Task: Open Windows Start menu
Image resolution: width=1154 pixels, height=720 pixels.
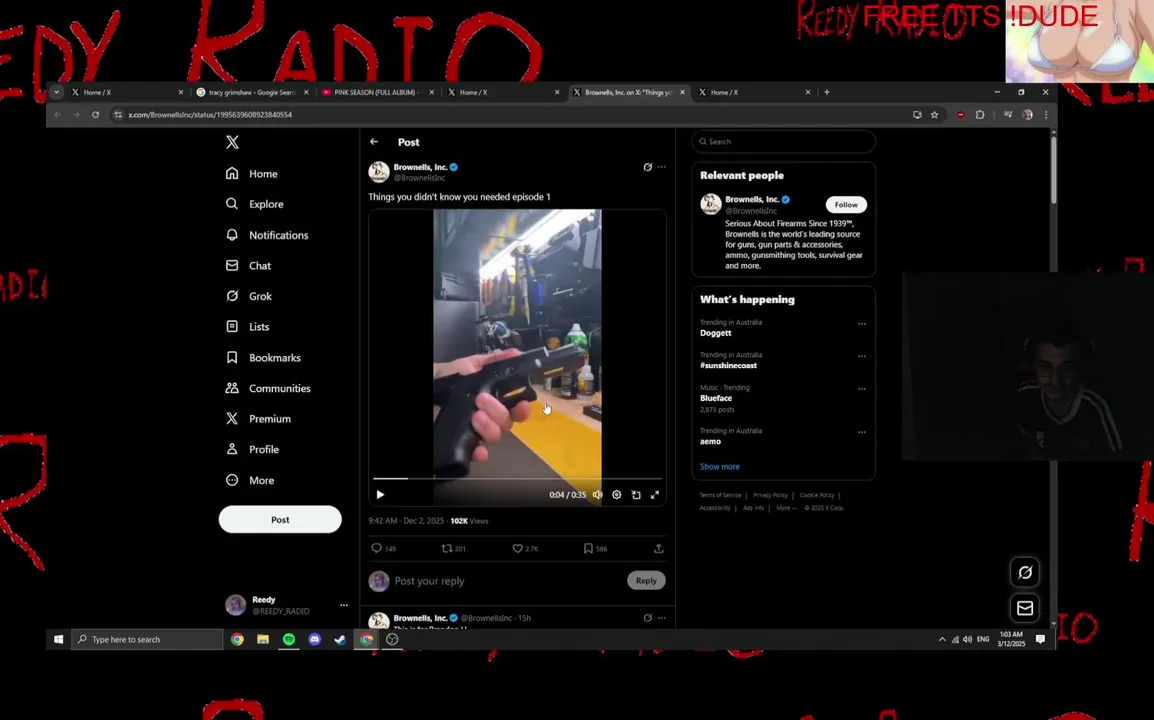Action: pyautogui.click(x=58, y=639)
